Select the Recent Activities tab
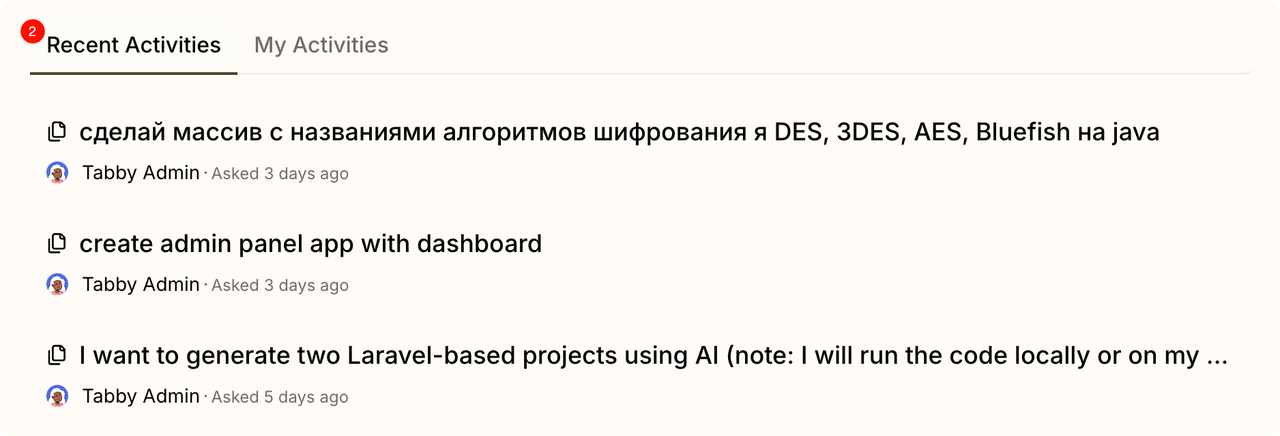1280x436 pixels. click(x=134, y=45)
